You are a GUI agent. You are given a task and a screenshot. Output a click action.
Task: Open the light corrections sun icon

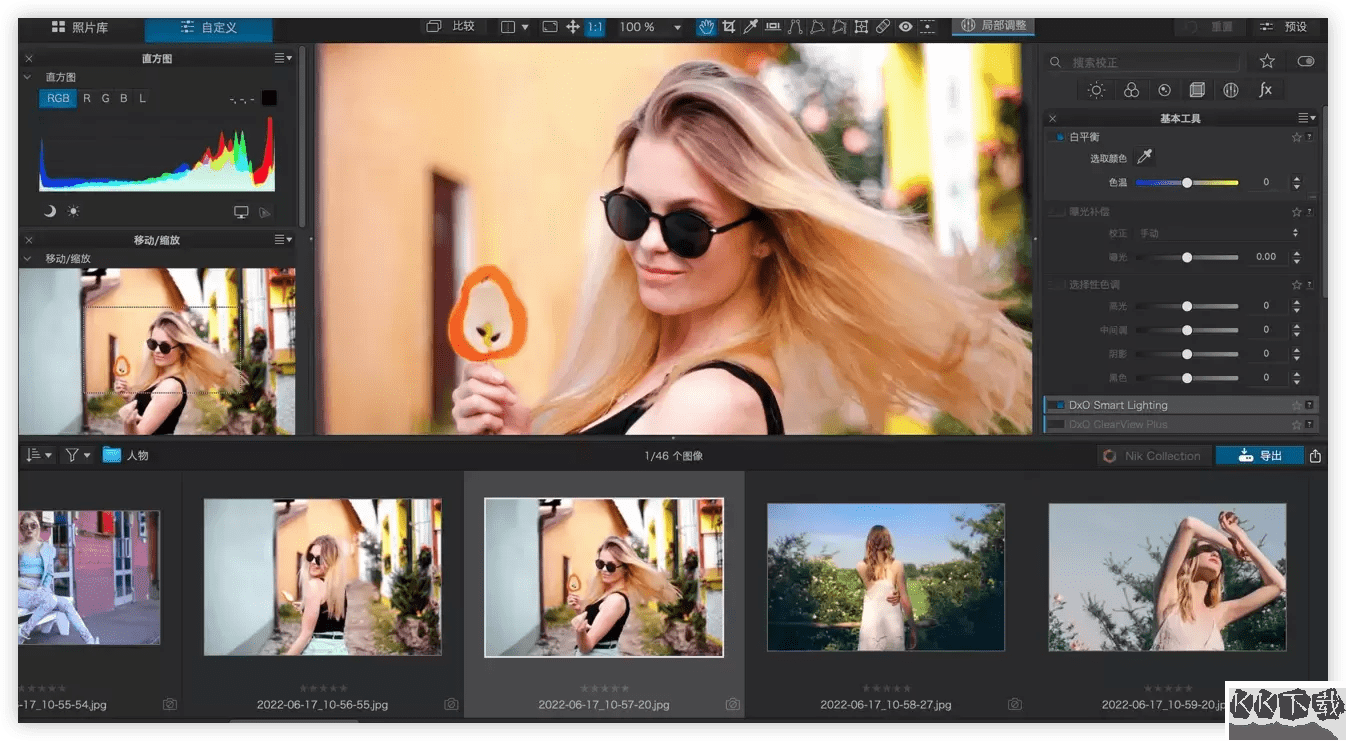[1096, 90]
